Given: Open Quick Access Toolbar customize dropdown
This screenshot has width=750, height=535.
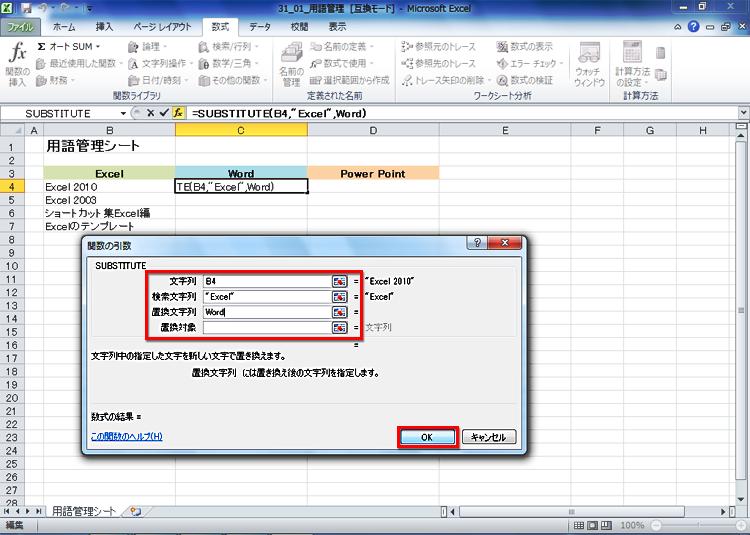Looking at the screenshot, I should tap(89, 9).
